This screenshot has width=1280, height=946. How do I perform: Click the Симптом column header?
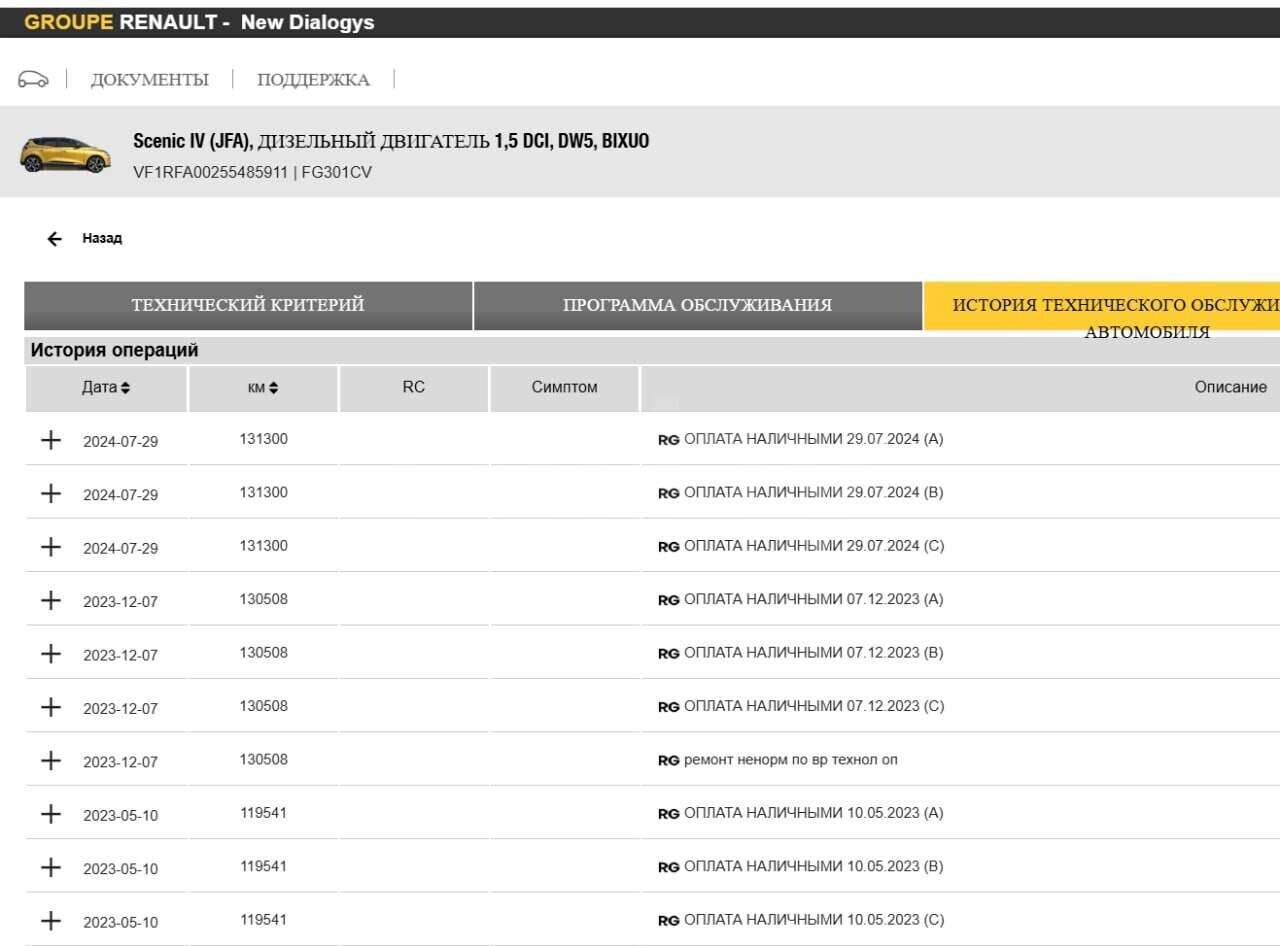(564, 388)
